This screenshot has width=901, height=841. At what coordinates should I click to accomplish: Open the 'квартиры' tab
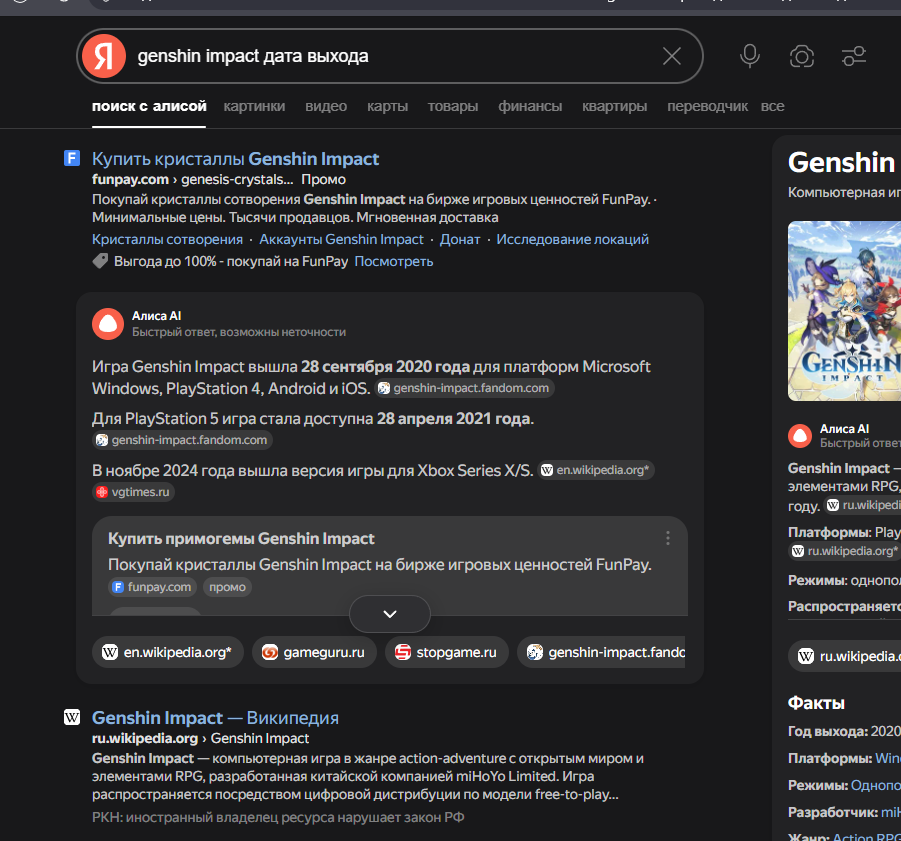[614, 106]
